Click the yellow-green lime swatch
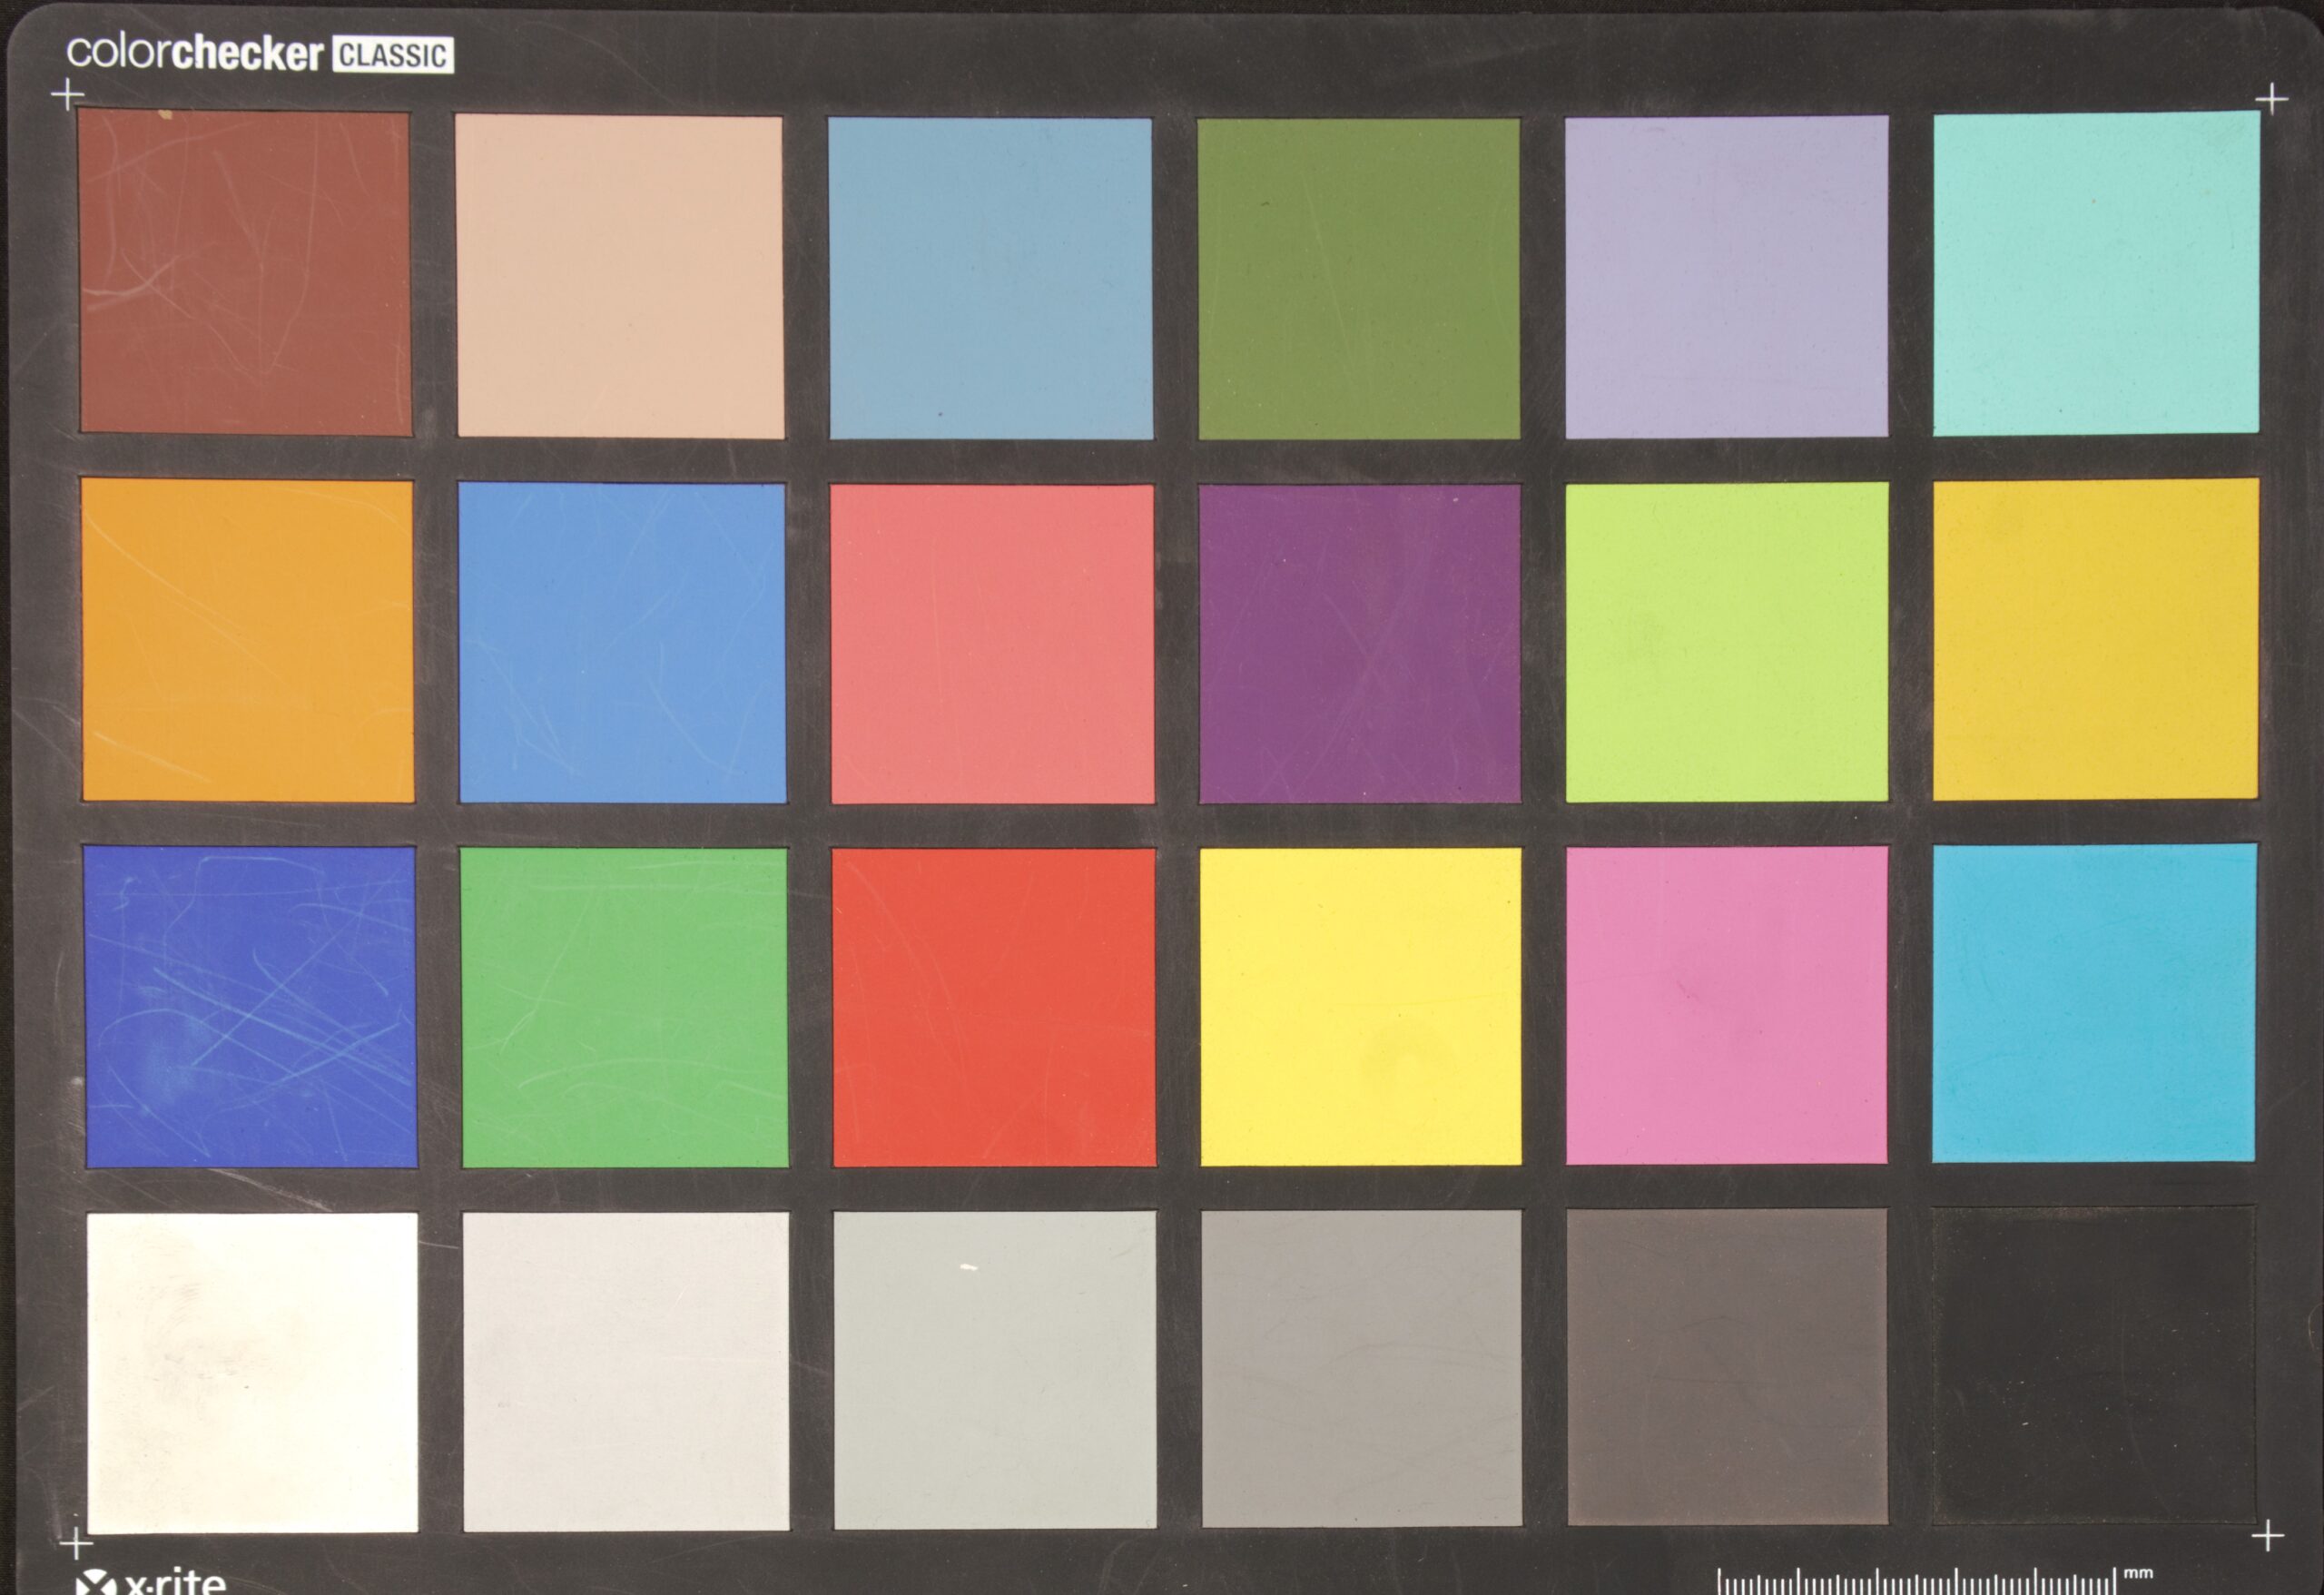 [x=1726, y=642]
